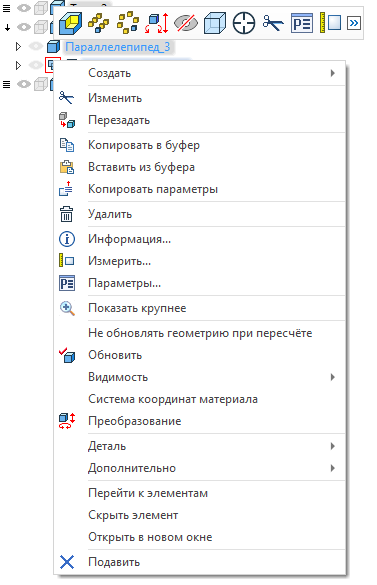Viewport: 377px width, 585px height.
Task: Open the Создать submenu
Action: click(200, 73)
